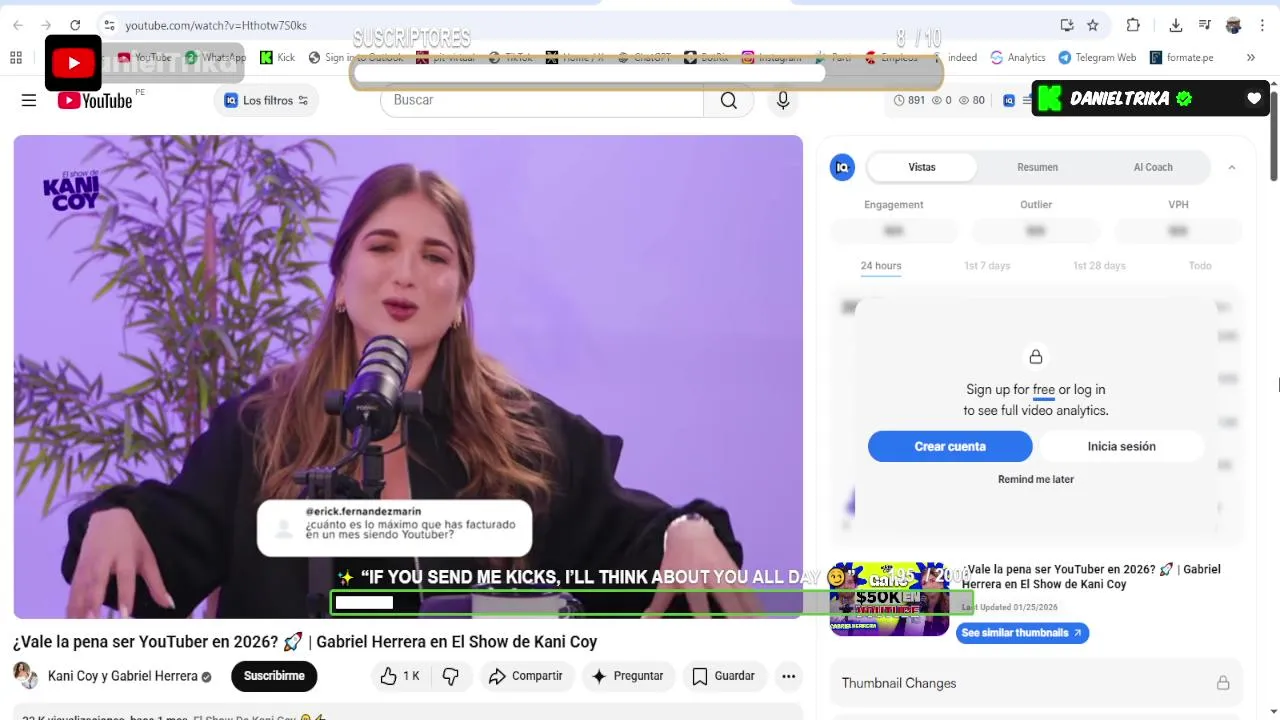The image size is (1280, 720).
Task: Focus the Buscar search field
Action: click(x=542, y=100)
